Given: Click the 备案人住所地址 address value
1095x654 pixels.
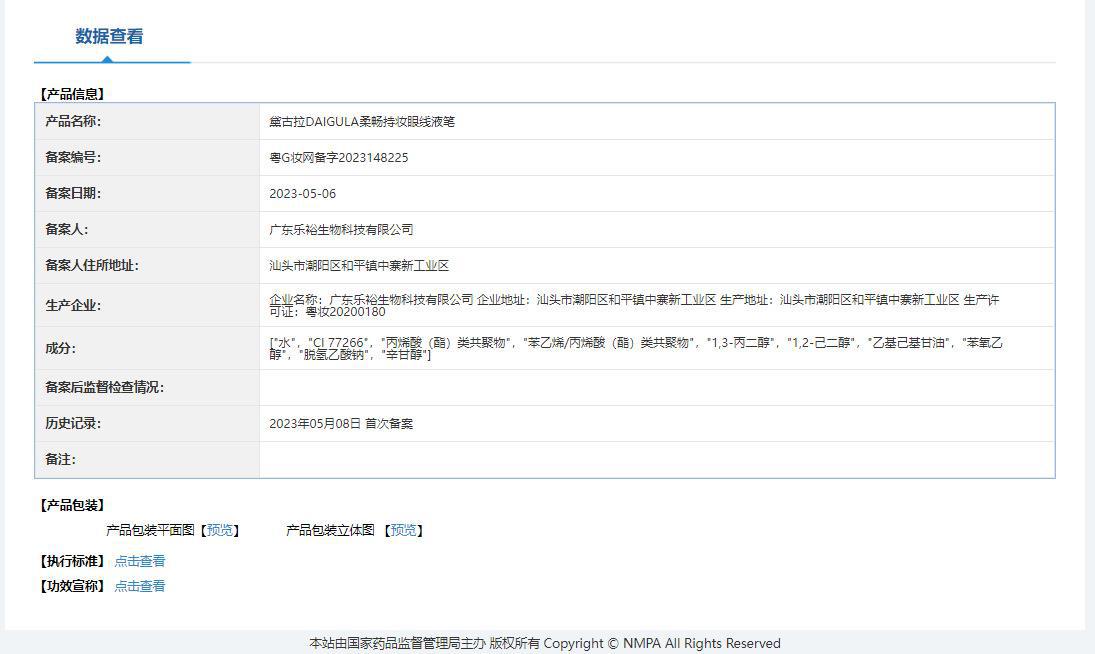Looking at the screenshot, I should [359, 266].
